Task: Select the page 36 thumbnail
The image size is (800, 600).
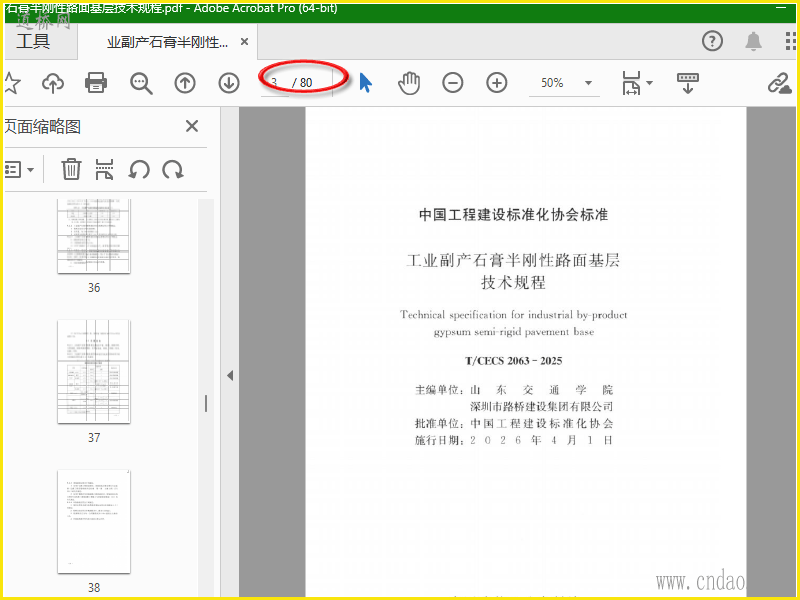Action: coord(94,236)
